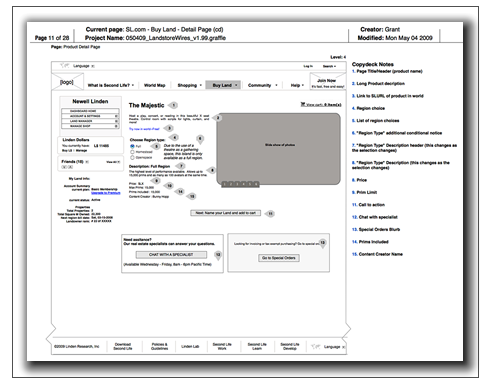Click the logo placeholder in the site header

[67, 82]
